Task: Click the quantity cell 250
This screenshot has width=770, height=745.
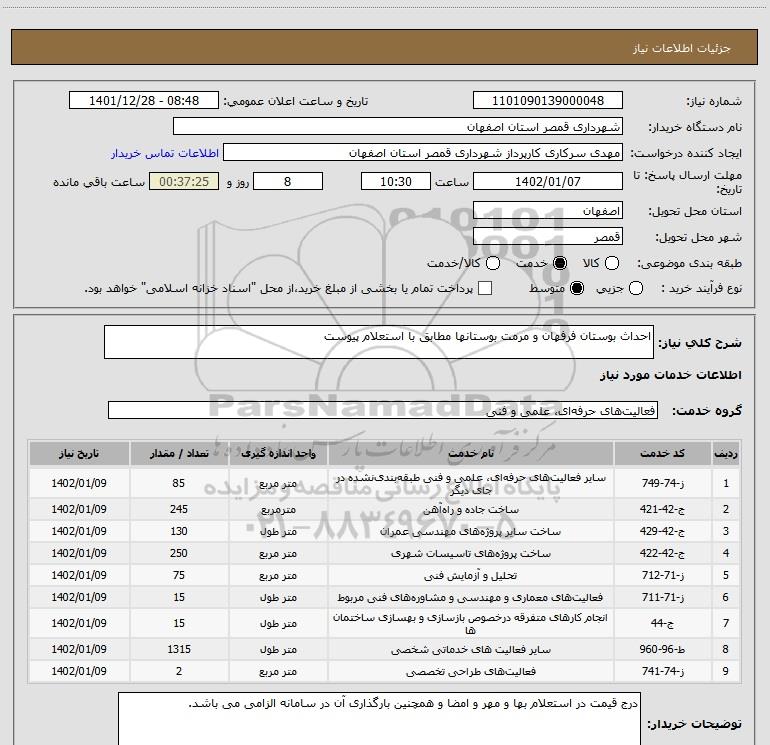Action: 179,553
